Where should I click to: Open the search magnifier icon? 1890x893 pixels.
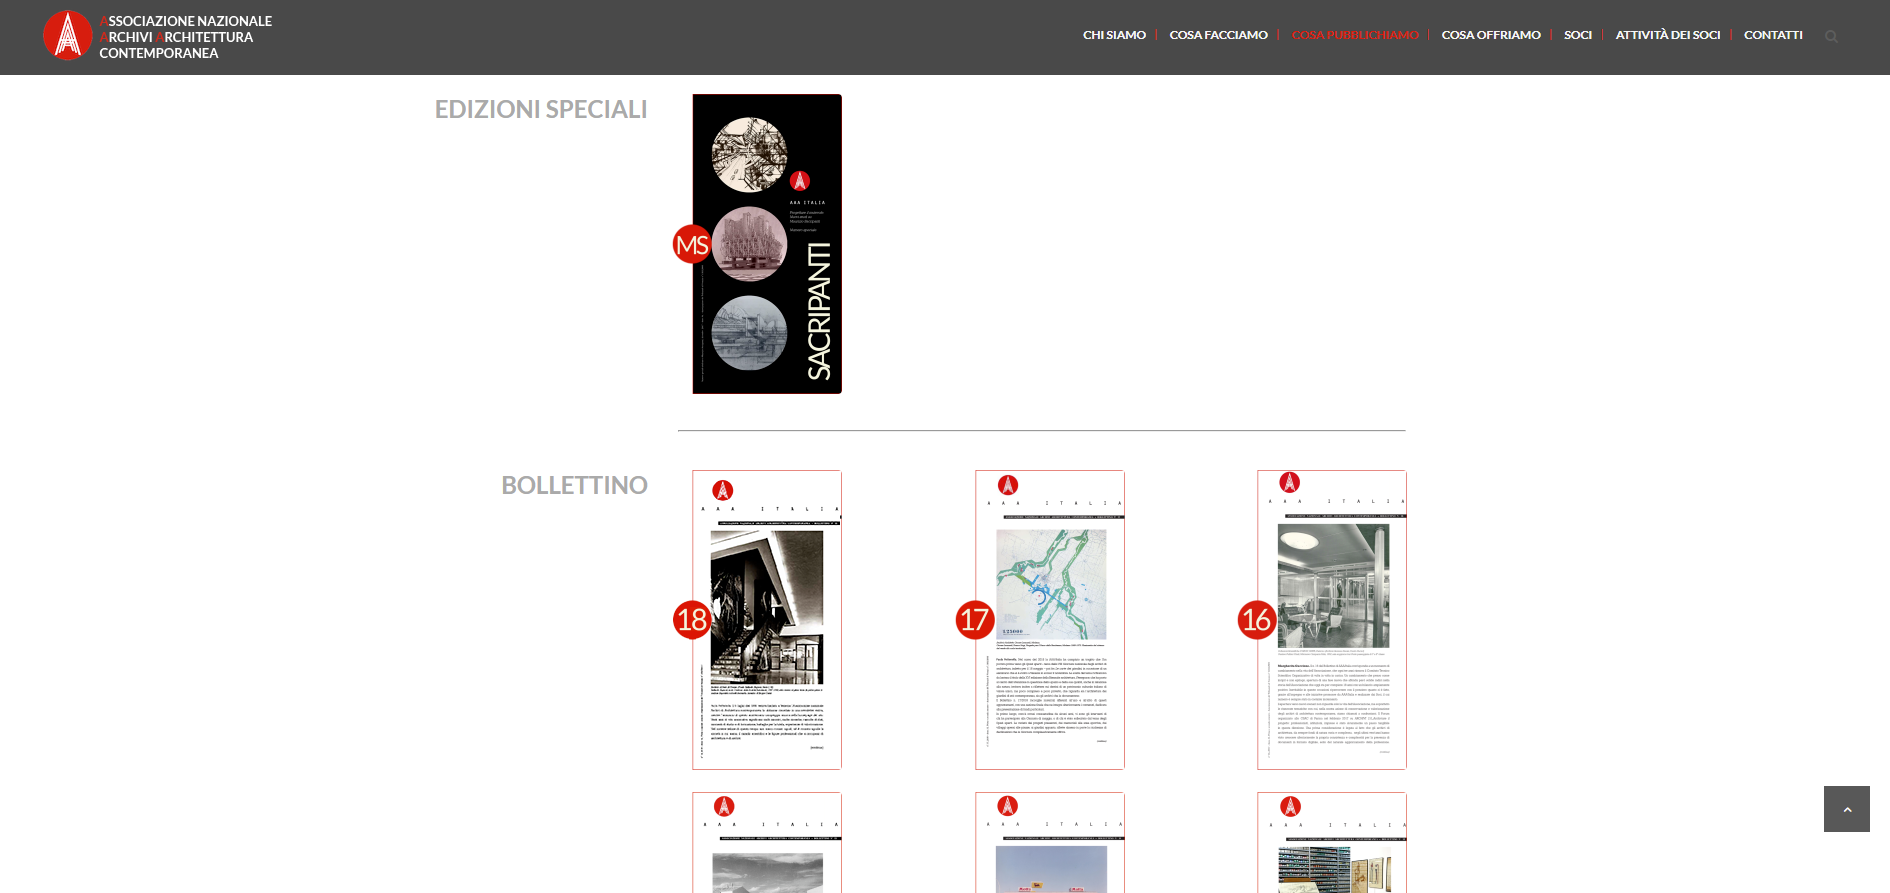tap(1831, 37)
